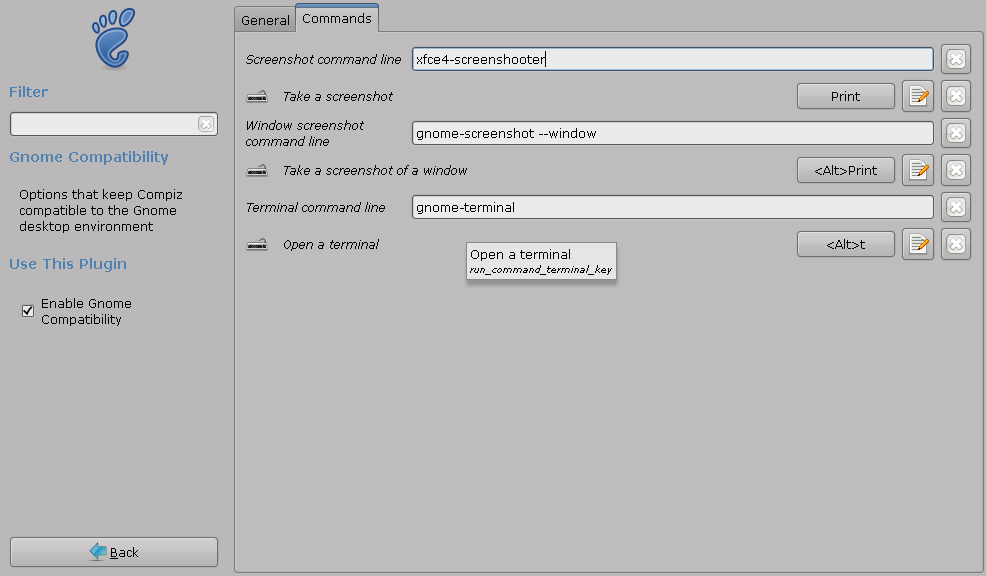Click the Gnome Compatibility heading
The height and width of the screenshot is (576, 986).
point(89,157)
